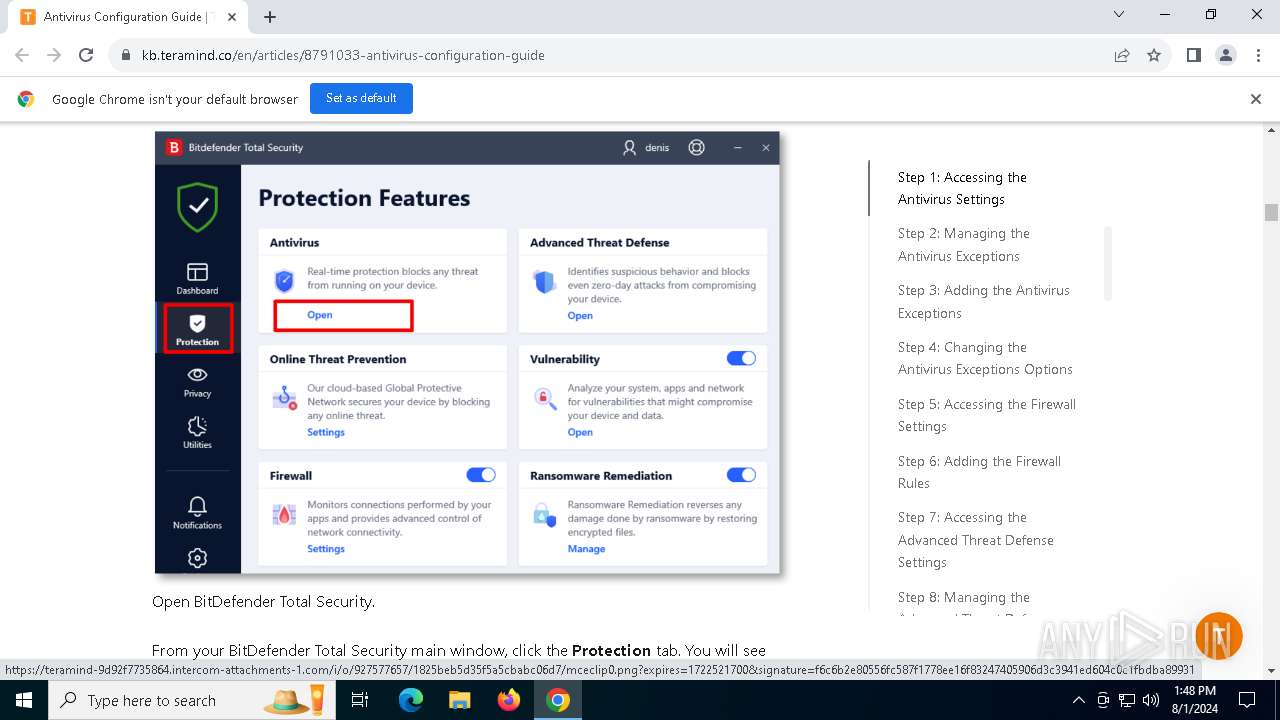Open File Explorer from the taskbar
The width and height of the screenshot is (1280, 720).
[x=459, y=700]
